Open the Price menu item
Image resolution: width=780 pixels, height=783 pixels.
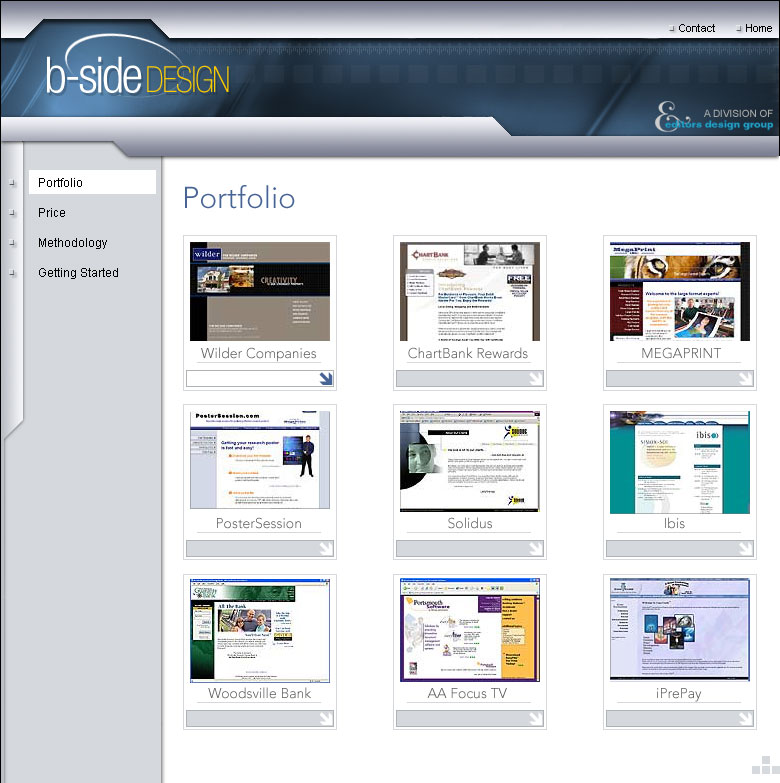(52, 213)
